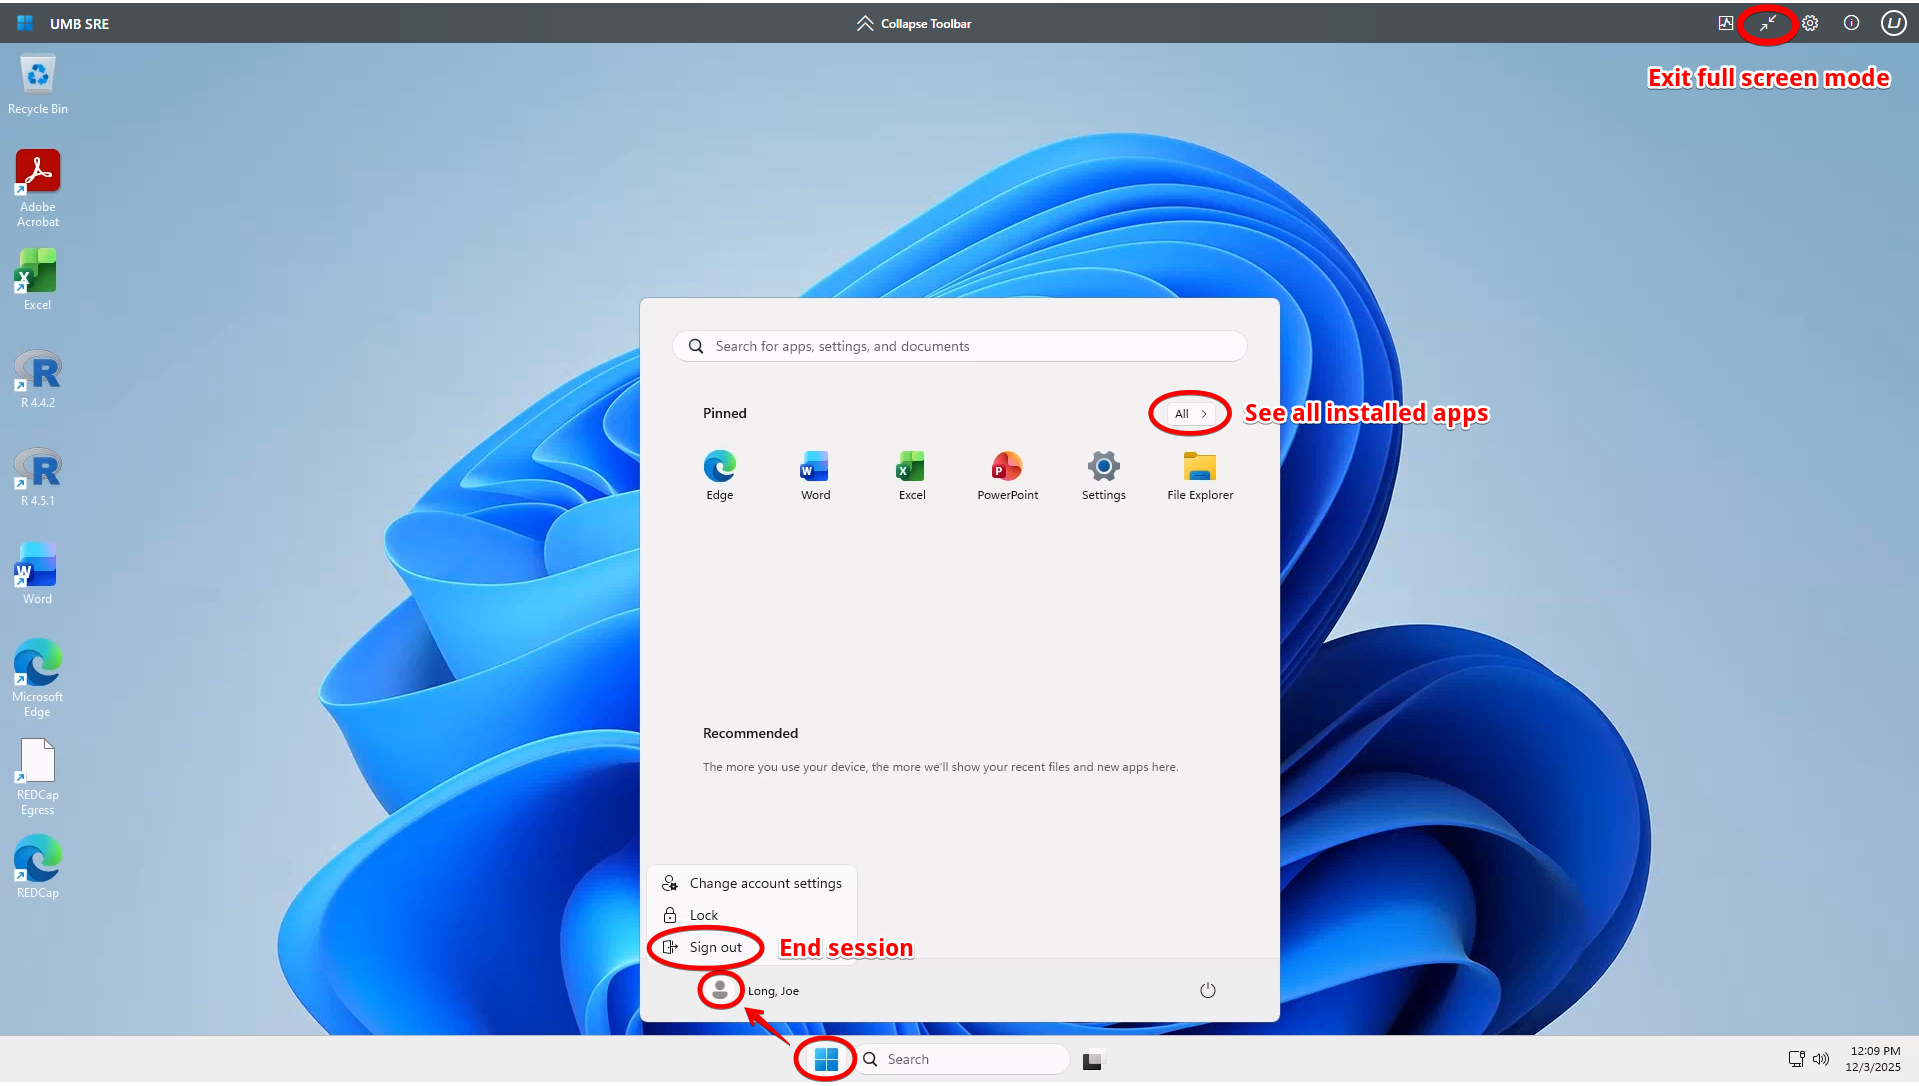
Task: Open Edge from pinned apps
Action: 719,475
